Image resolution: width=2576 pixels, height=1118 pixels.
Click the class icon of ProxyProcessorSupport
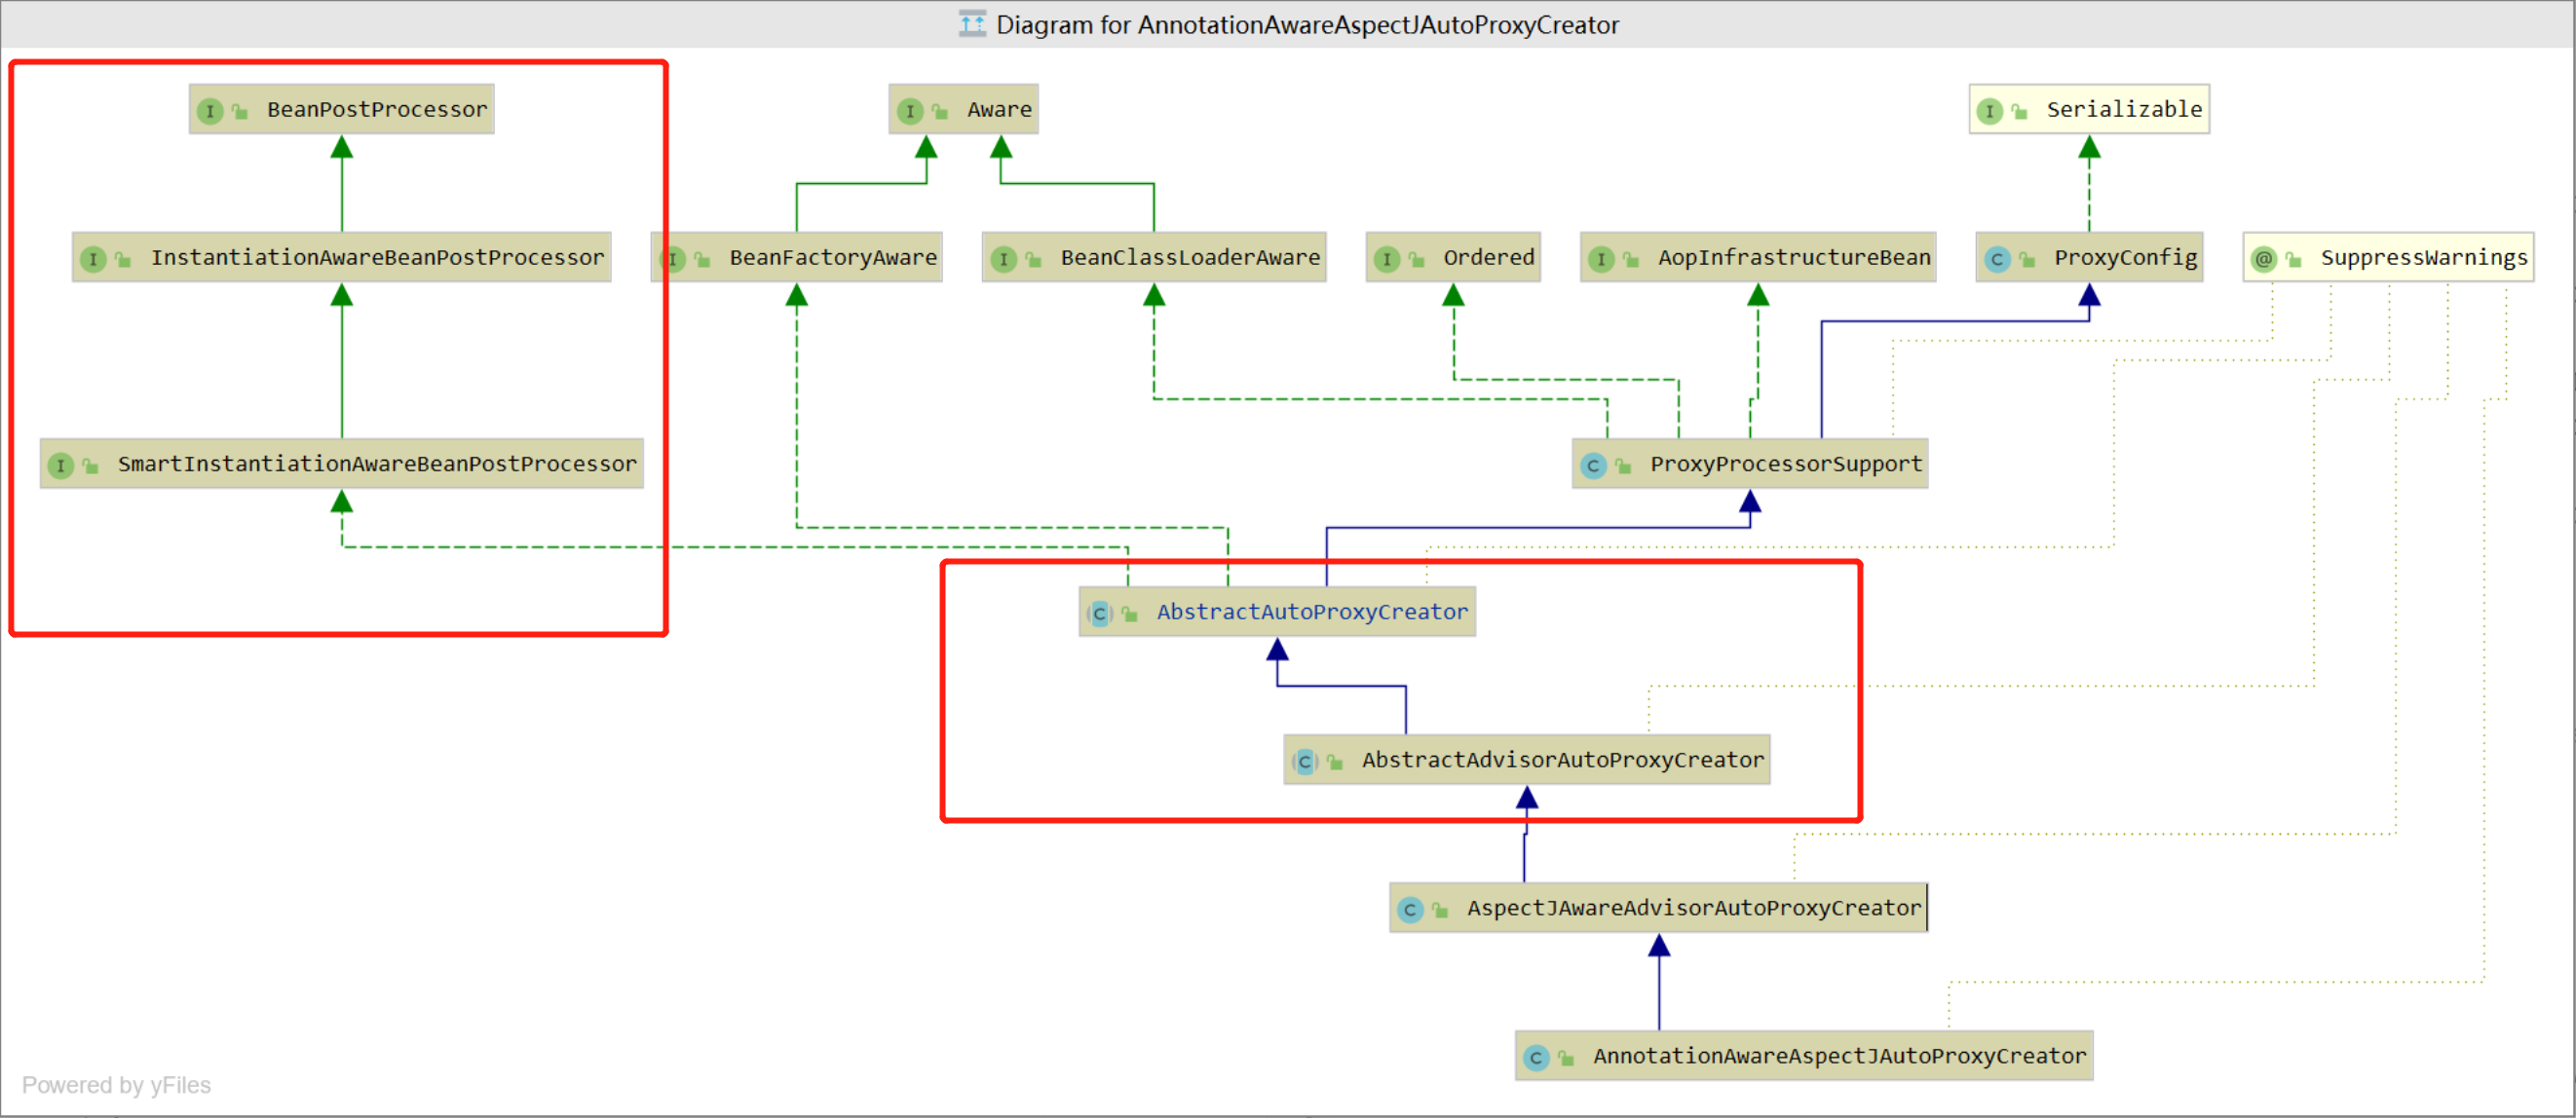pos(1593,465)
